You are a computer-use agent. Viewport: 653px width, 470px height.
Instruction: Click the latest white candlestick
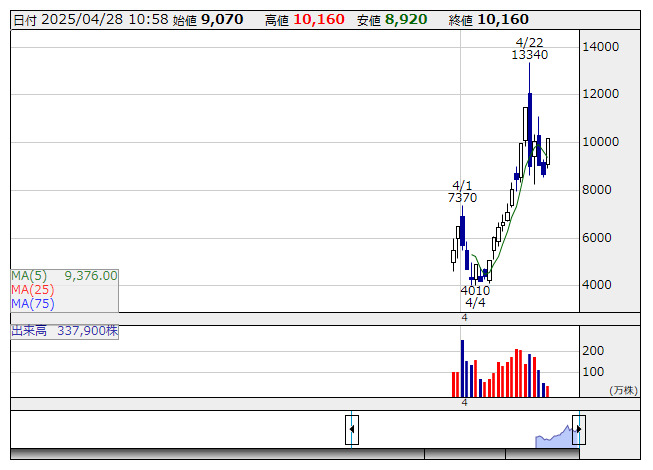[548, 152]
